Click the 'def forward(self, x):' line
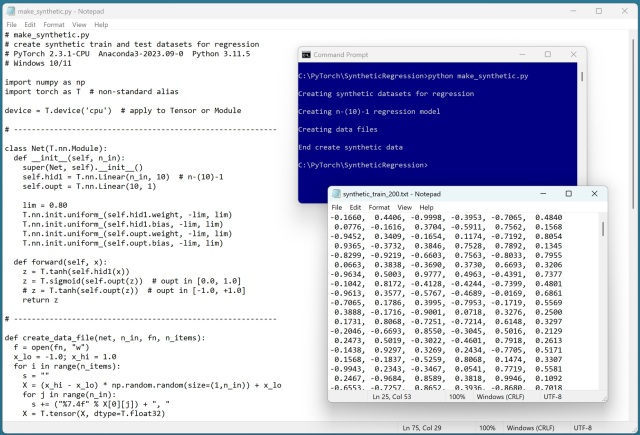 (x=60, y=262)
